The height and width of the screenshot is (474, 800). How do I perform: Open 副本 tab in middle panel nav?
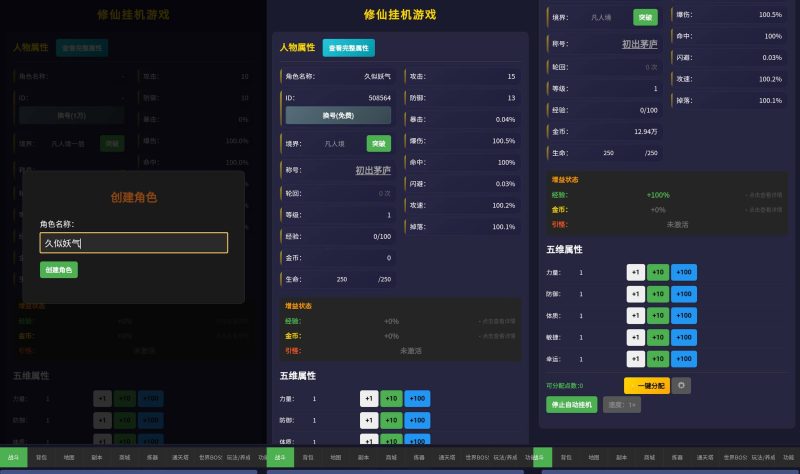click(x=363, y=457)
